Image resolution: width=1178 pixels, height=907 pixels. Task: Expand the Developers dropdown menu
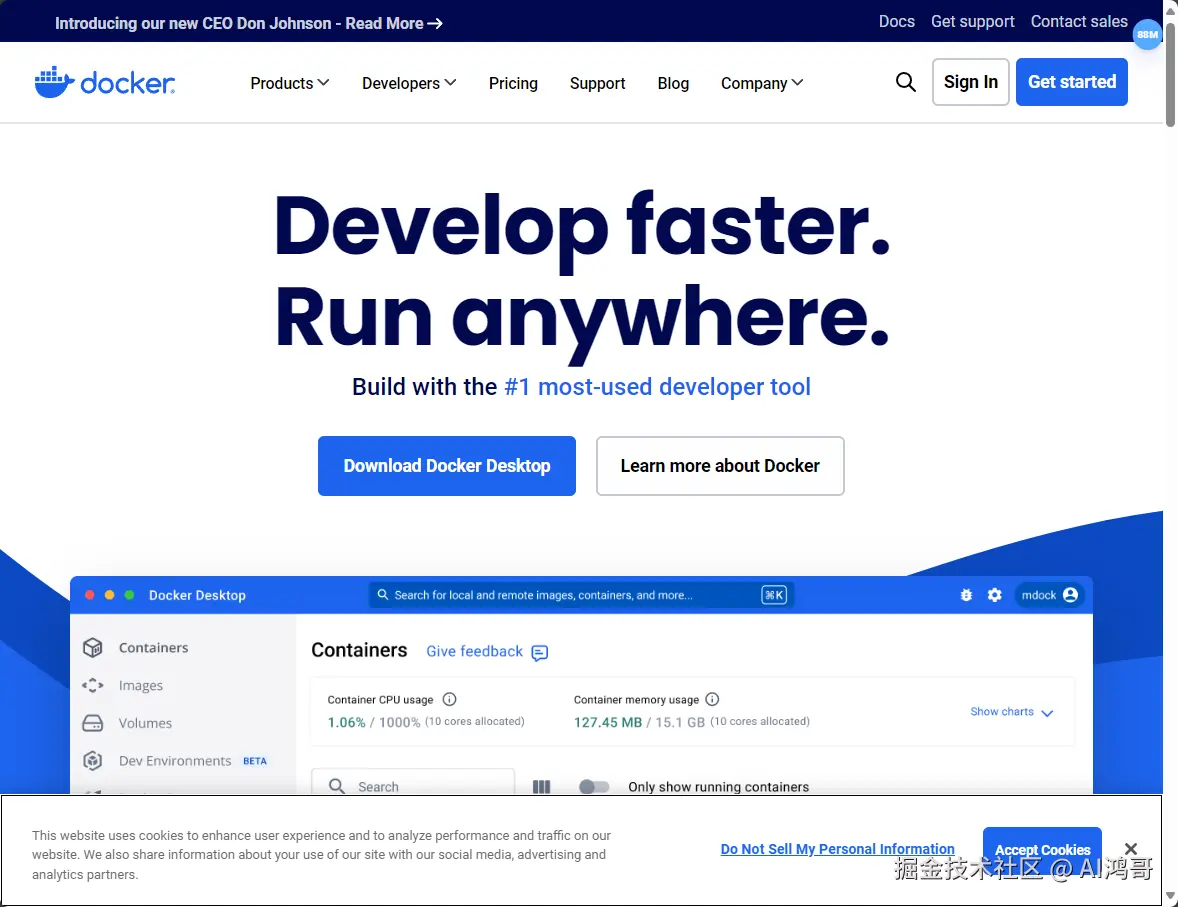409,83
